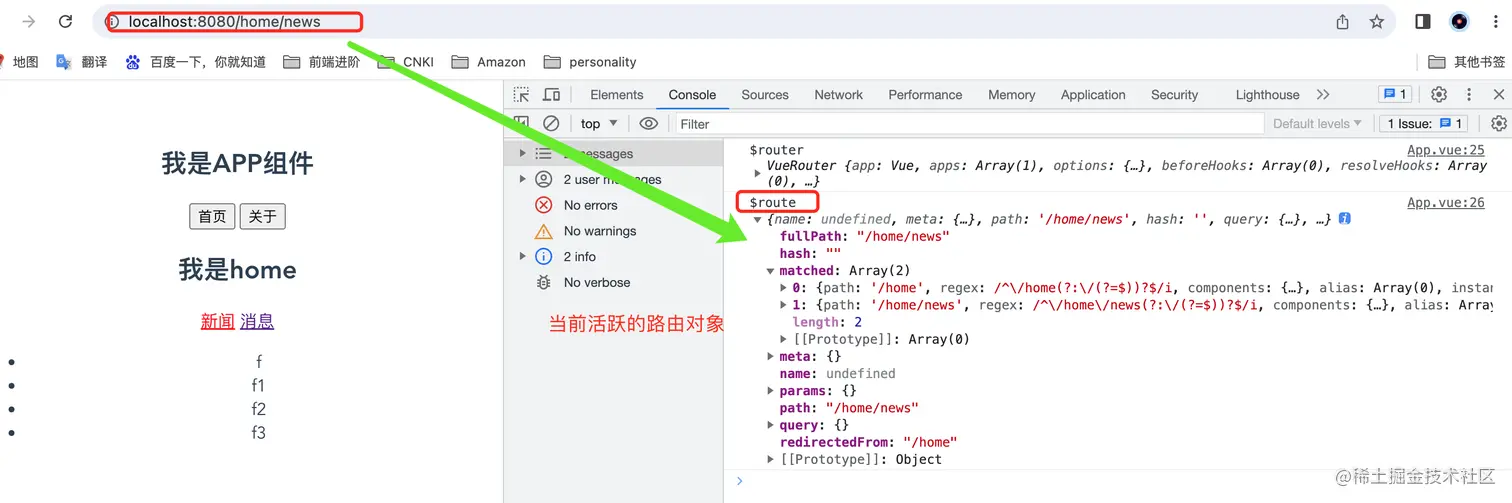The height and width of the screenshot is (503, 1512).
Task: Go forward with the browser arrow
Action: (29, 22)
